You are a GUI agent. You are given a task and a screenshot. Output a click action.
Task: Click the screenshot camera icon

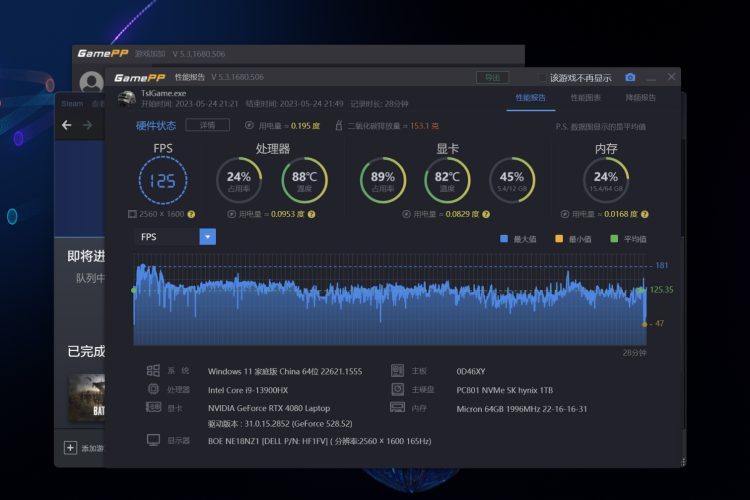(630, 77)
